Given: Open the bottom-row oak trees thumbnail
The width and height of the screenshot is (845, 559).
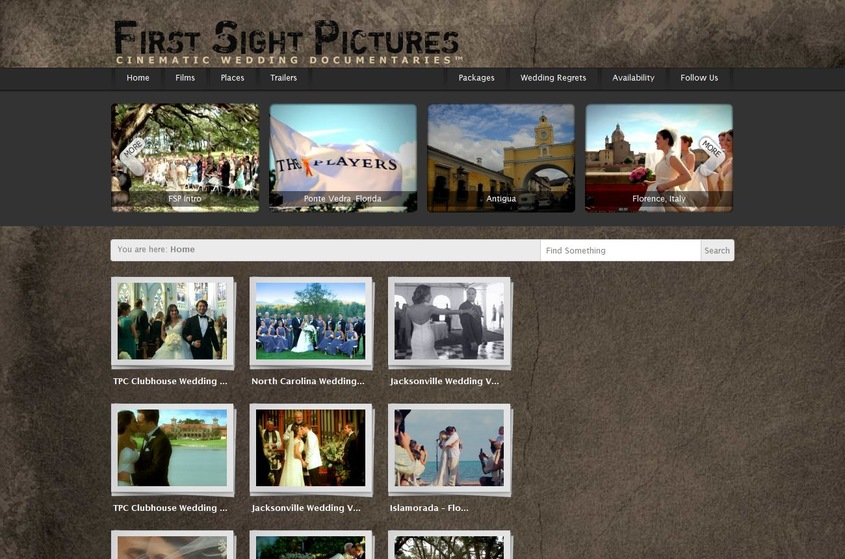Looking at the screenshot, I should [449, 544].
